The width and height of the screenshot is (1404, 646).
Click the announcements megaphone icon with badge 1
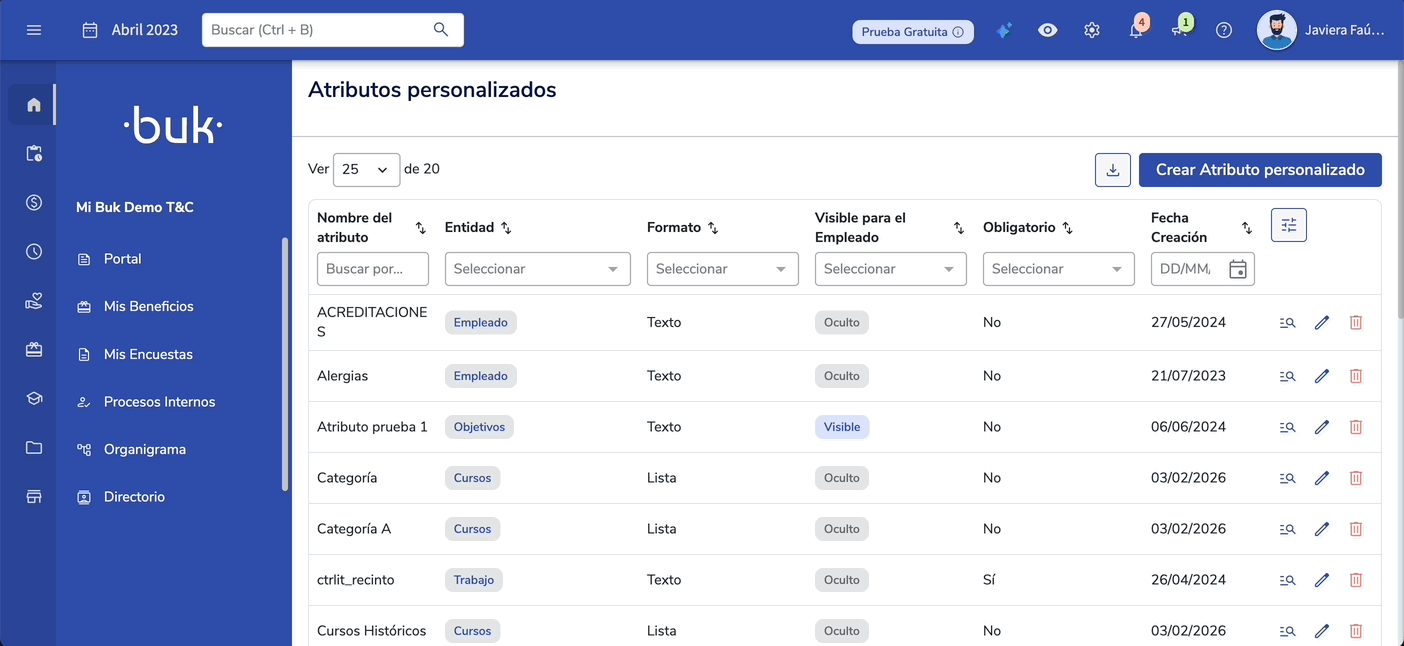pos(1180,30)
